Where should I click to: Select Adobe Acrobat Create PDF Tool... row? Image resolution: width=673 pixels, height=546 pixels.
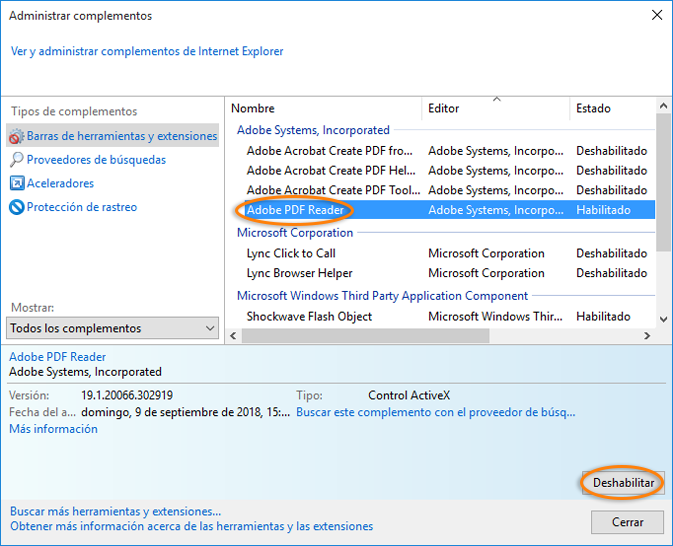point(450,190)
